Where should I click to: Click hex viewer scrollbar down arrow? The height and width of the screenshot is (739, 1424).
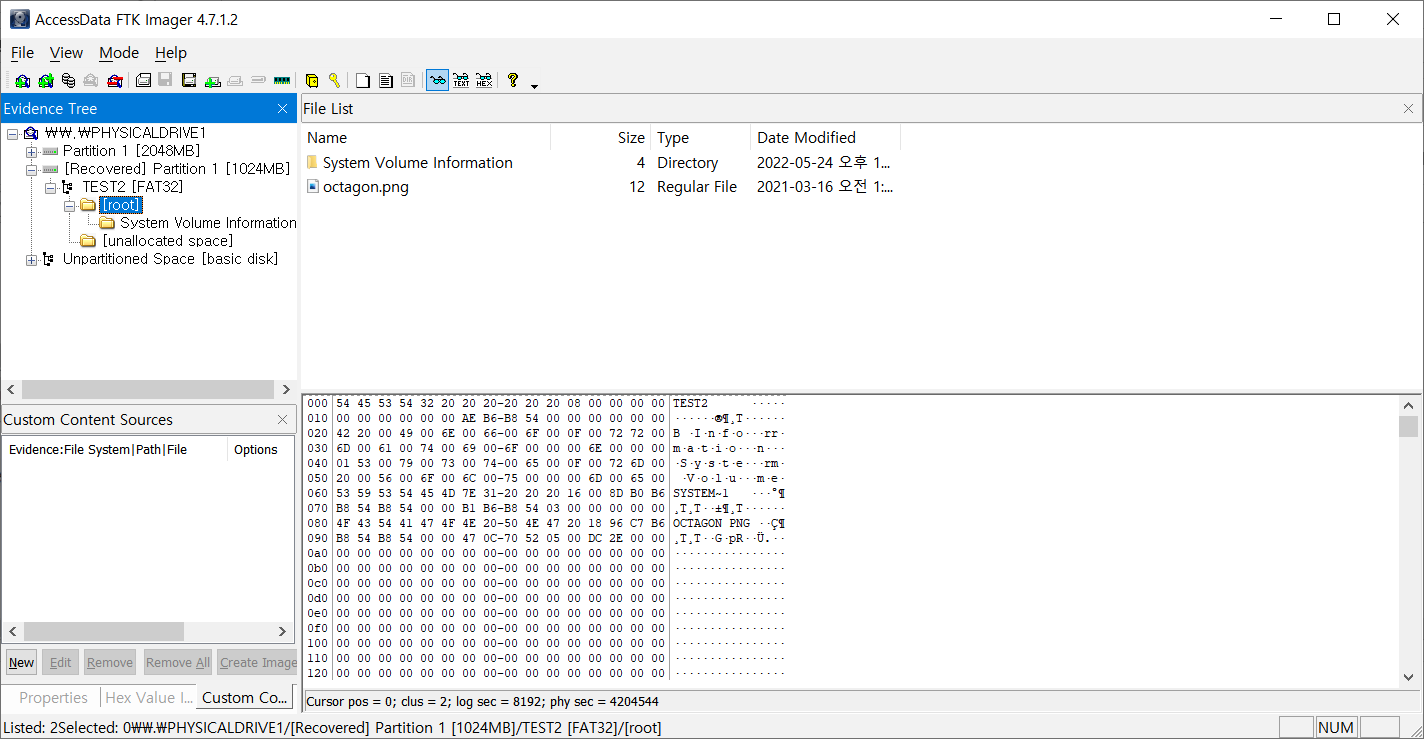coord(1408,677)
